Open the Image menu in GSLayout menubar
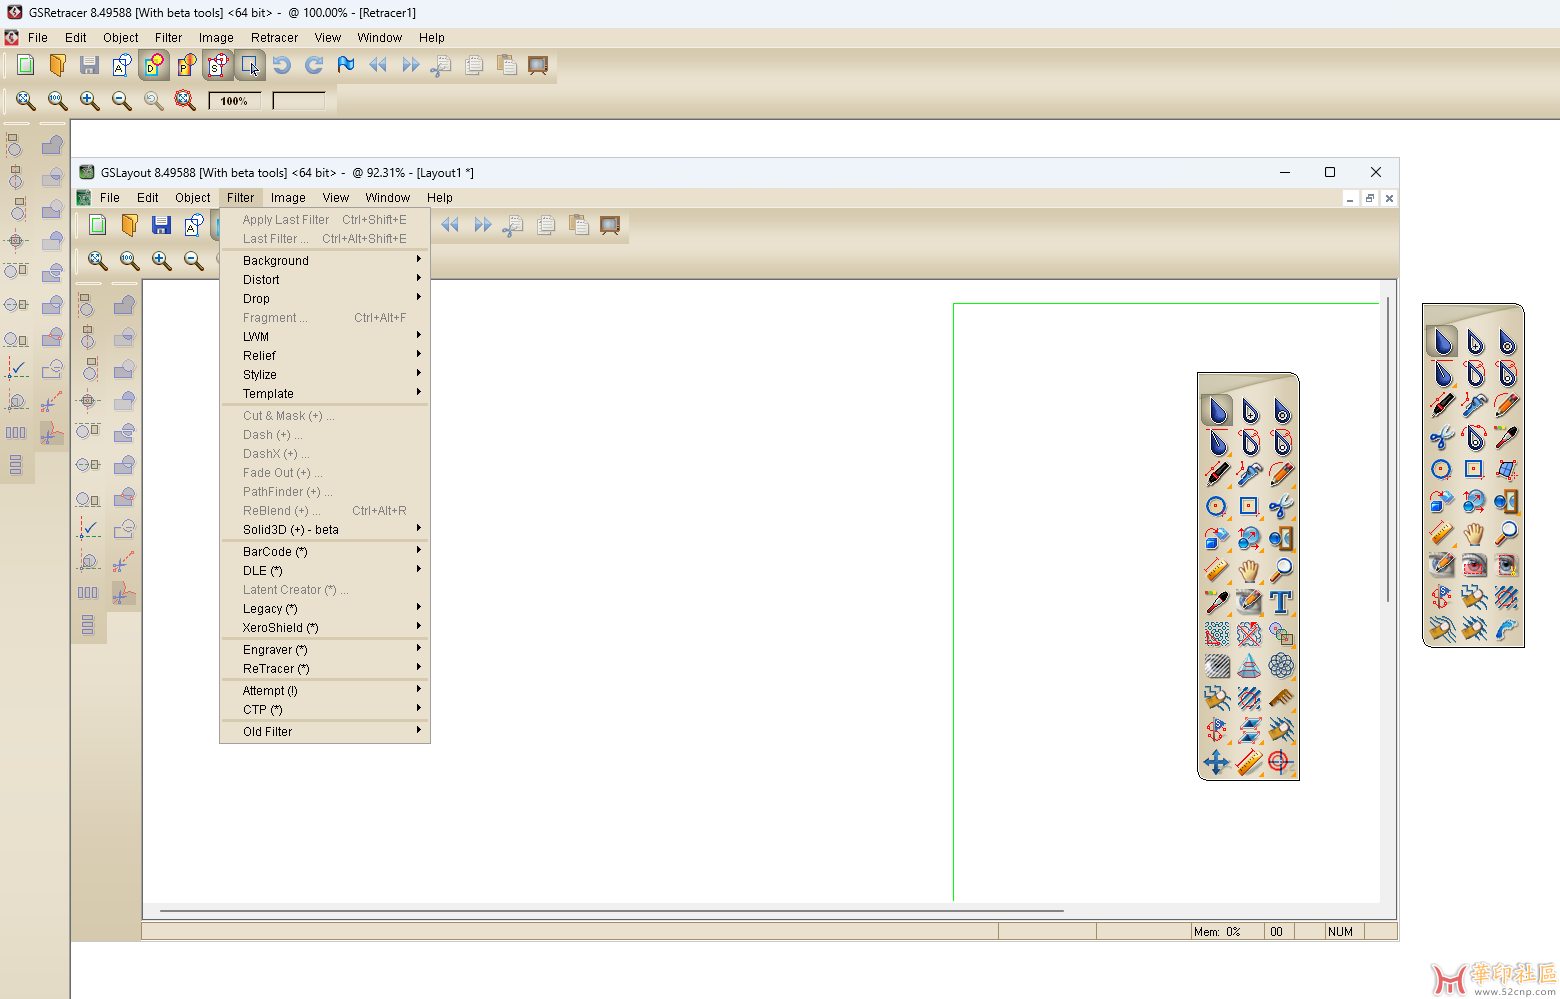The image size is (1560, 999). (x=288, y=197)
